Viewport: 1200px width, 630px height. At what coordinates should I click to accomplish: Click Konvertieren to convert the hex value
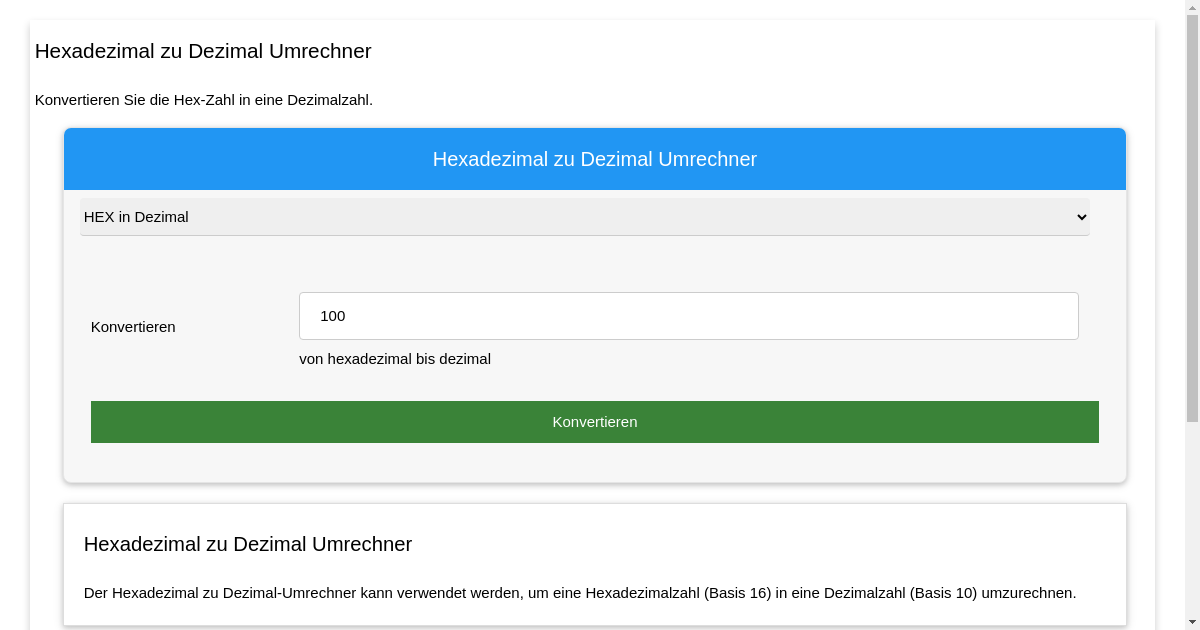(595, 421)
